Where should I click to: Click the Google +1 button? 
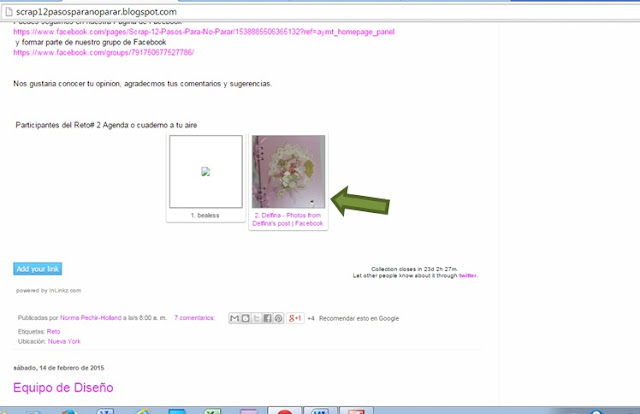[x=295, y=318]
